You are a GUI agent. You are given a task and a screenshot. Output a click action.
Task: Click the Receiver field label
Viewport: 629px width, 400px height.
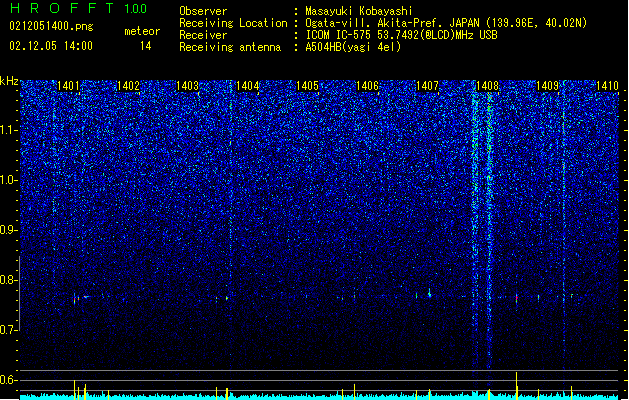click(x=203, y=35)
